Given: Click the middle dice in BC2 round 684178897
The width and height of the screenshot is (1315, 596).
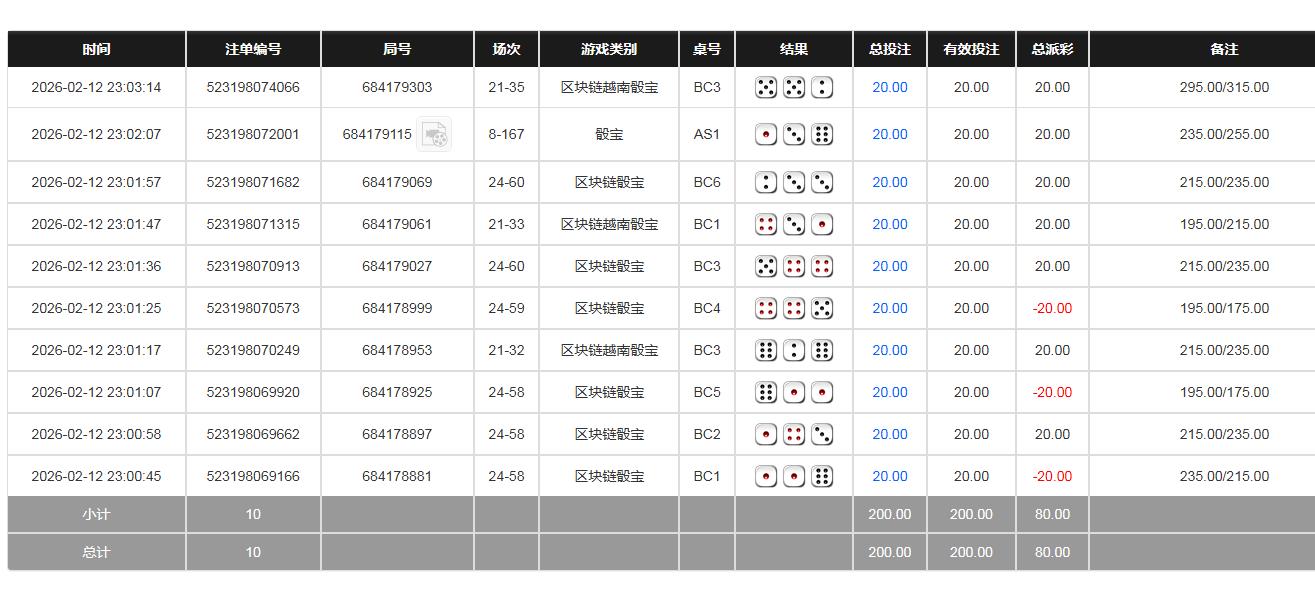Looking at the screenshot, I should 794,434.
